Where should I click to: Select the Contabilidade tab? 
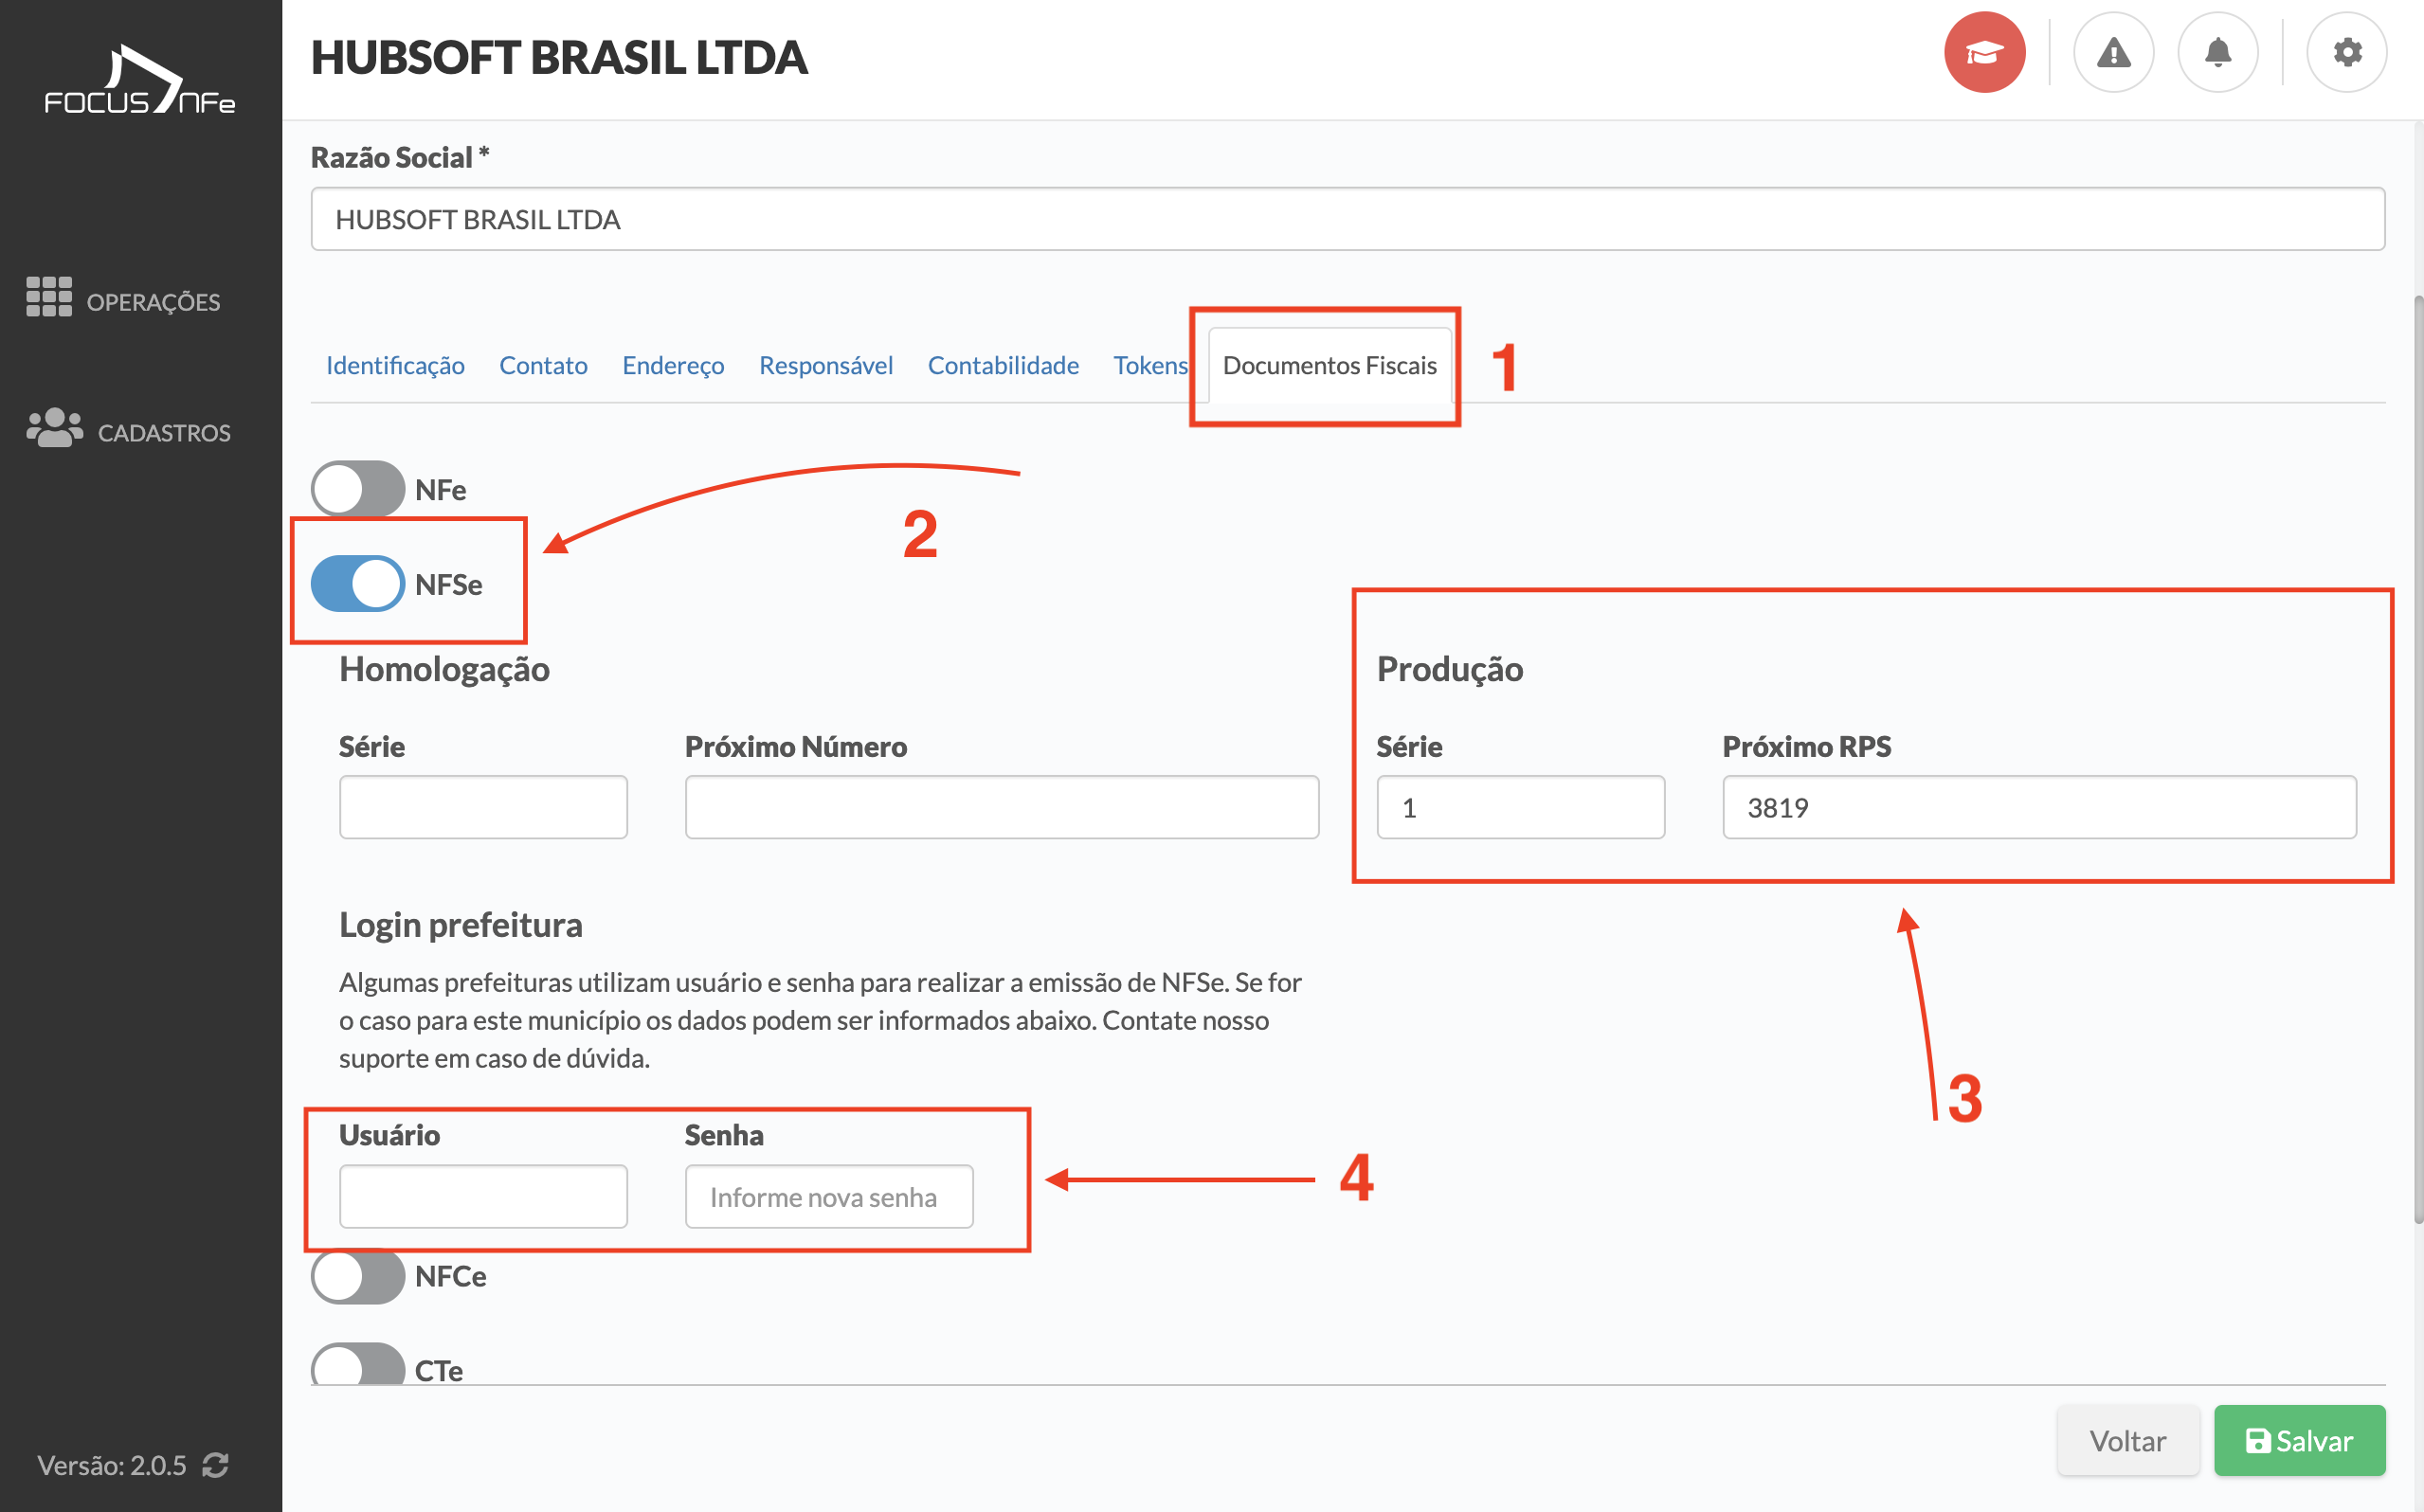click(x=1003, y=366)
